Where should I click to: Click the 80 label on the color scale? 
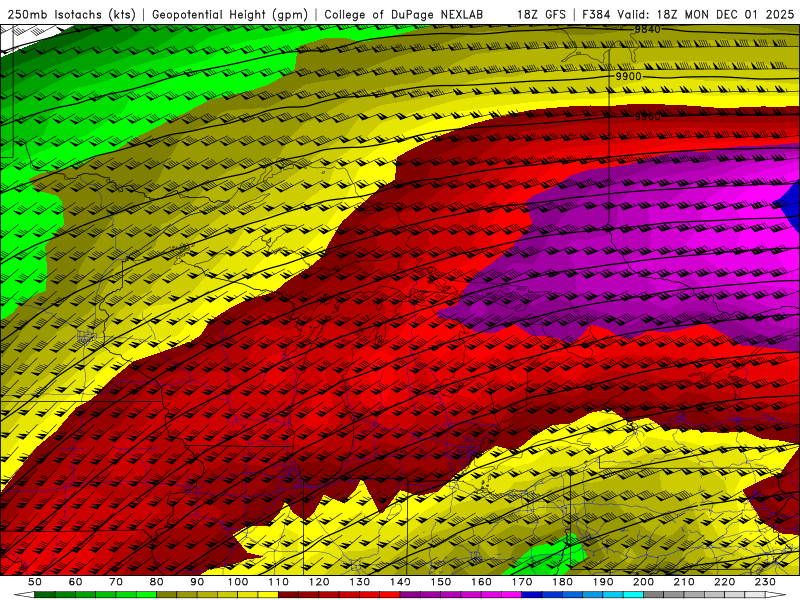(x=157, y=582)
